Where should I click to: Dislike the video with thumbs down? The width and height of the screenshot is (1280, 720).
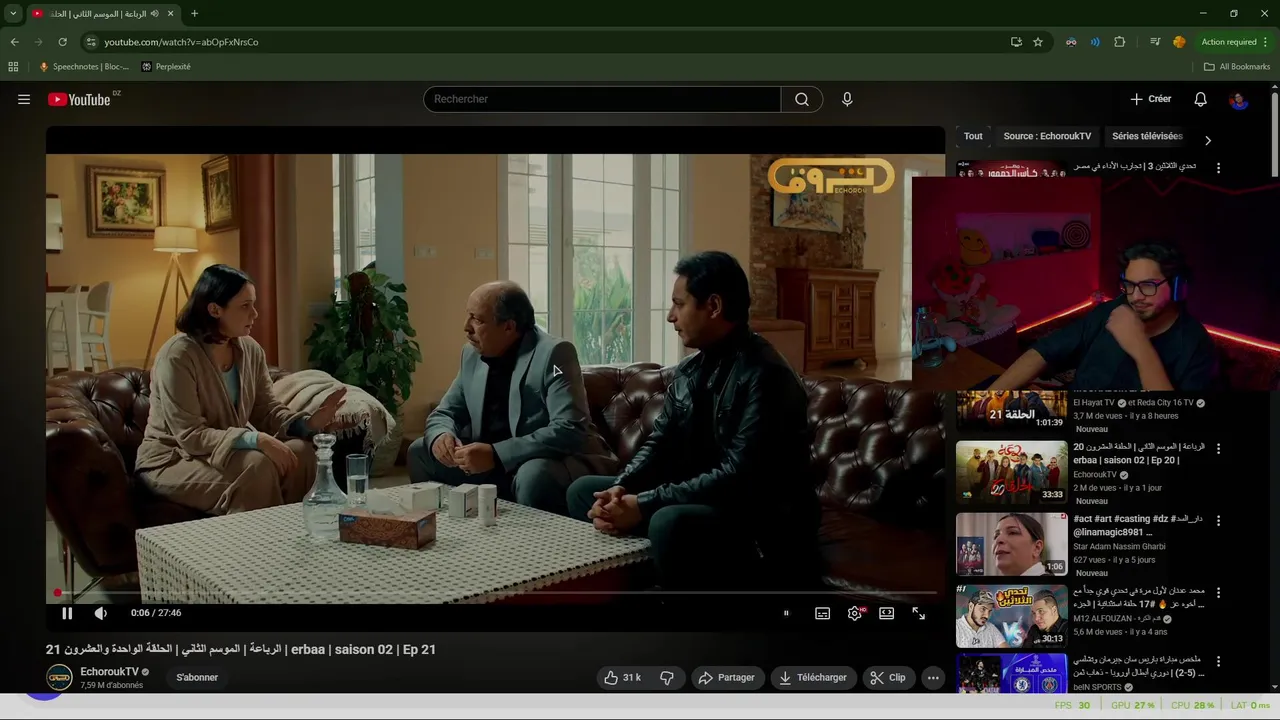tap(667, 677)
